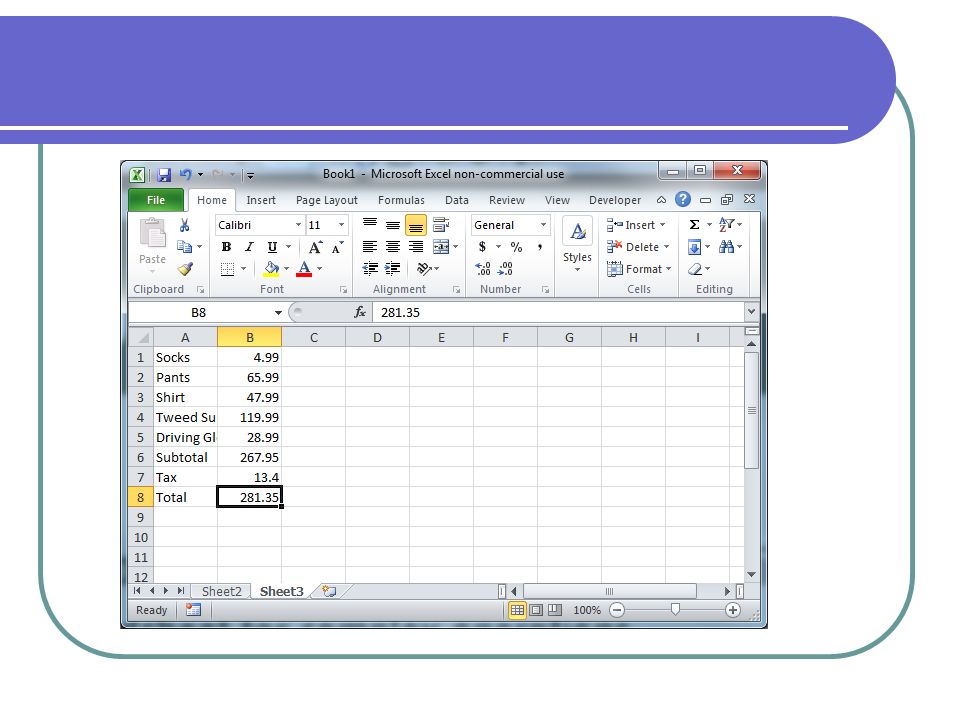Toggle Italic formatting
The width and height of the screenshot is (960, 720).
[x=249, y=247]
